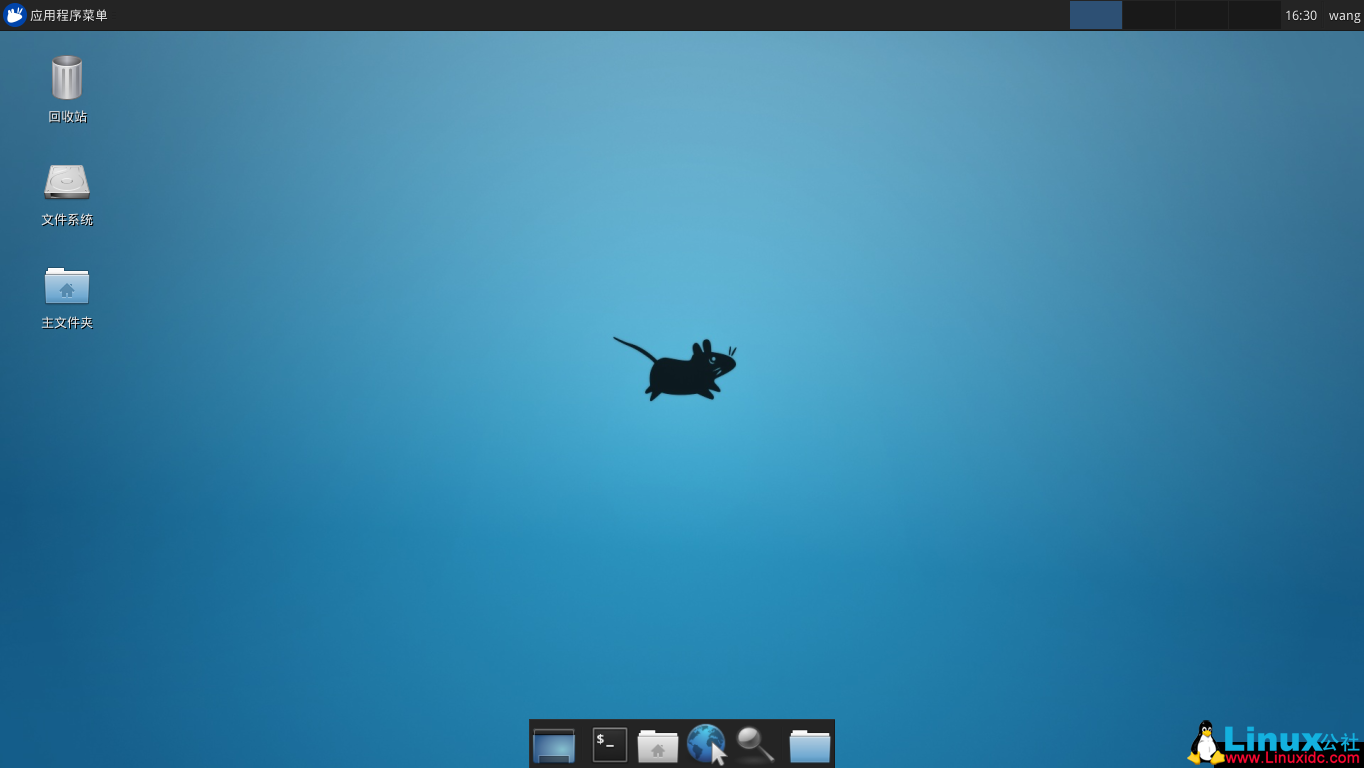This screenshot has height=768, width=1364.
Task: Open the home folder file manager in dock
Action: coord(658,746)
